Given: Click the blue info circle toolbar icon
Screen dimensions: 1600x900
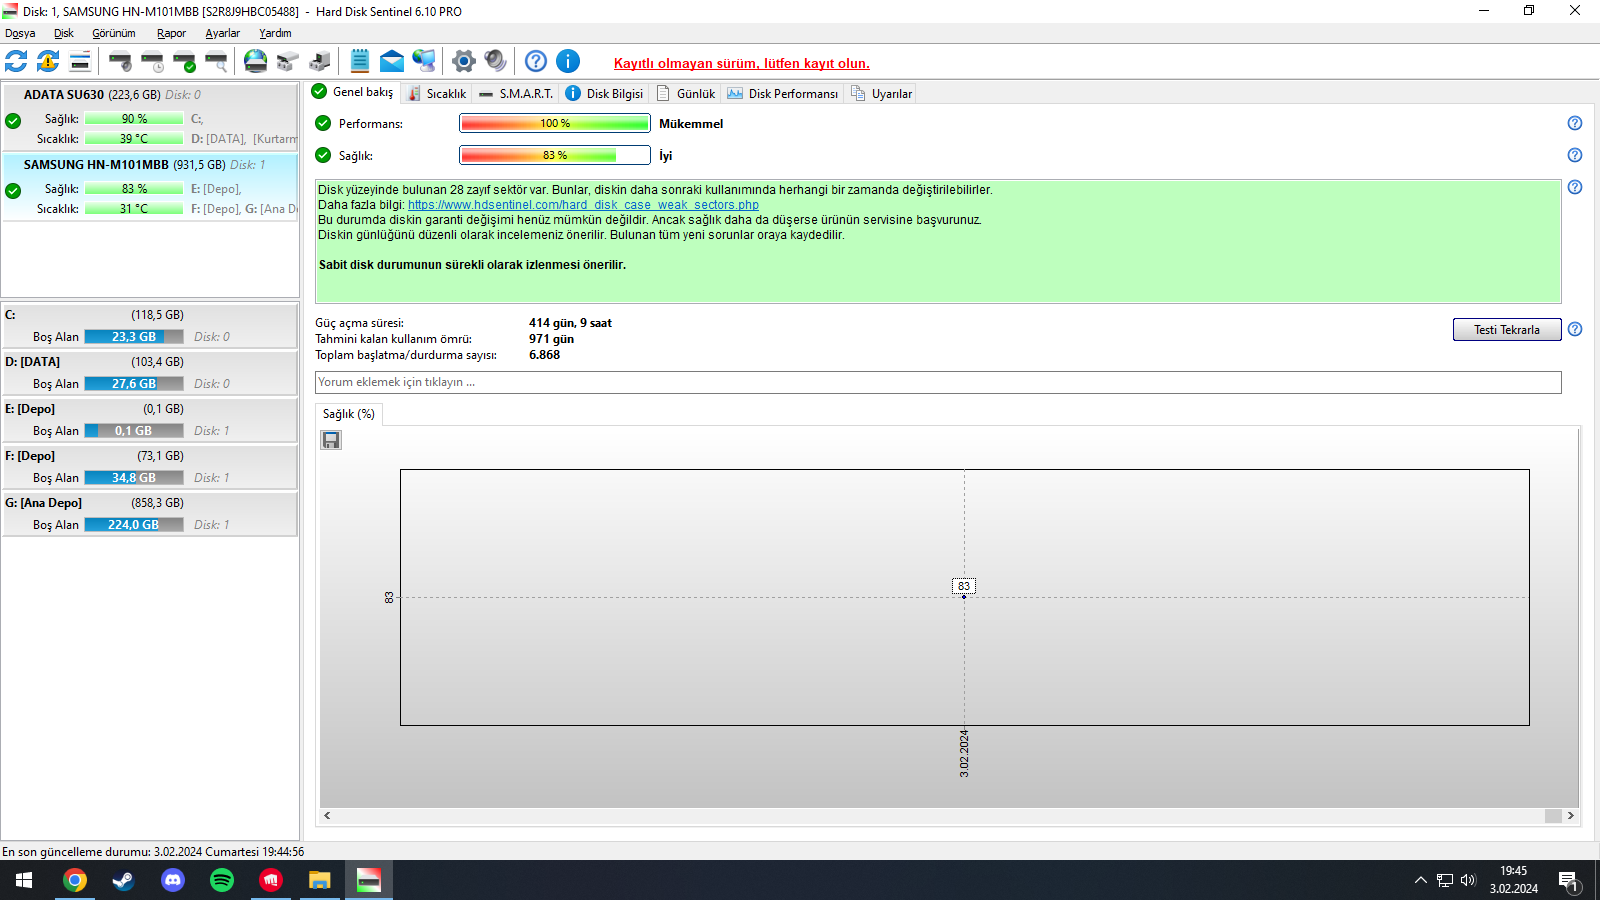Looking at the screenshot, I should coord(568,61).
